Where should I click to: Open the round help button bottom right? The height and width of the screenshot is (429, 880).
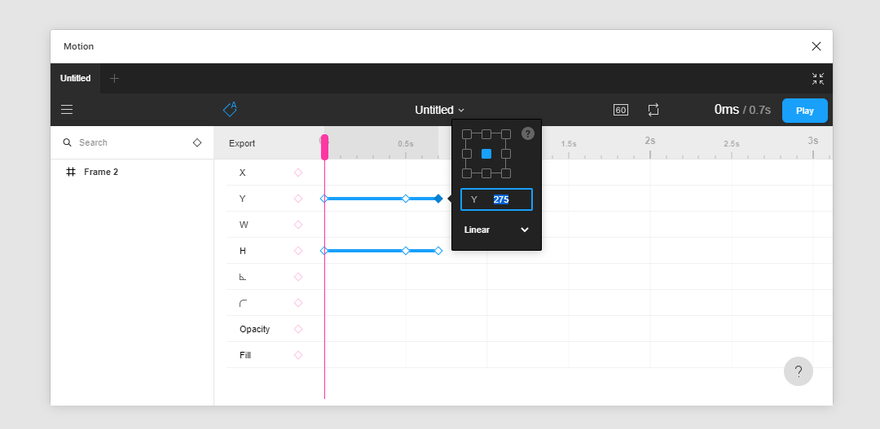coord(798,371)
